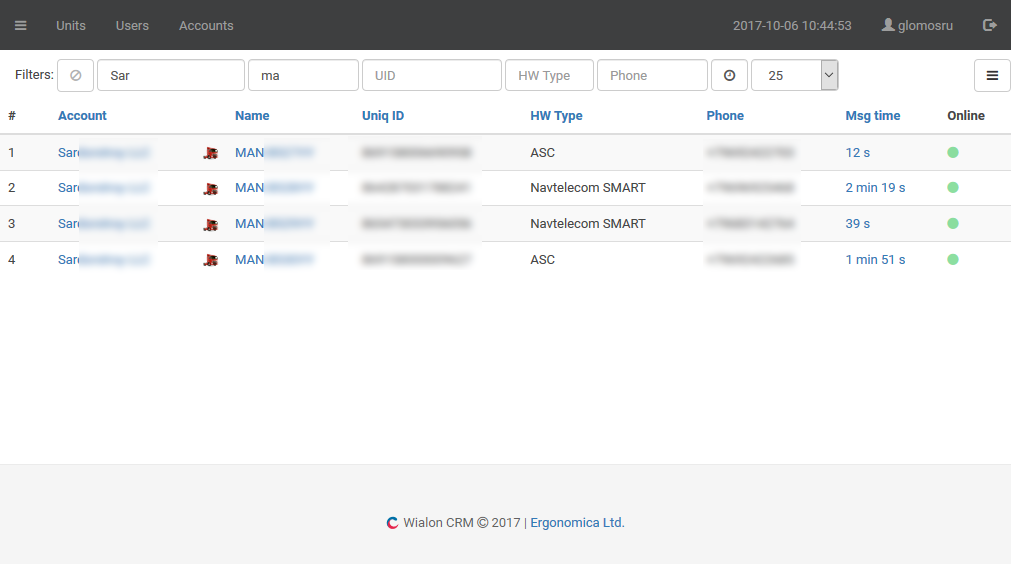
Task: Click the truck icon in row 4
Action: 210,260
